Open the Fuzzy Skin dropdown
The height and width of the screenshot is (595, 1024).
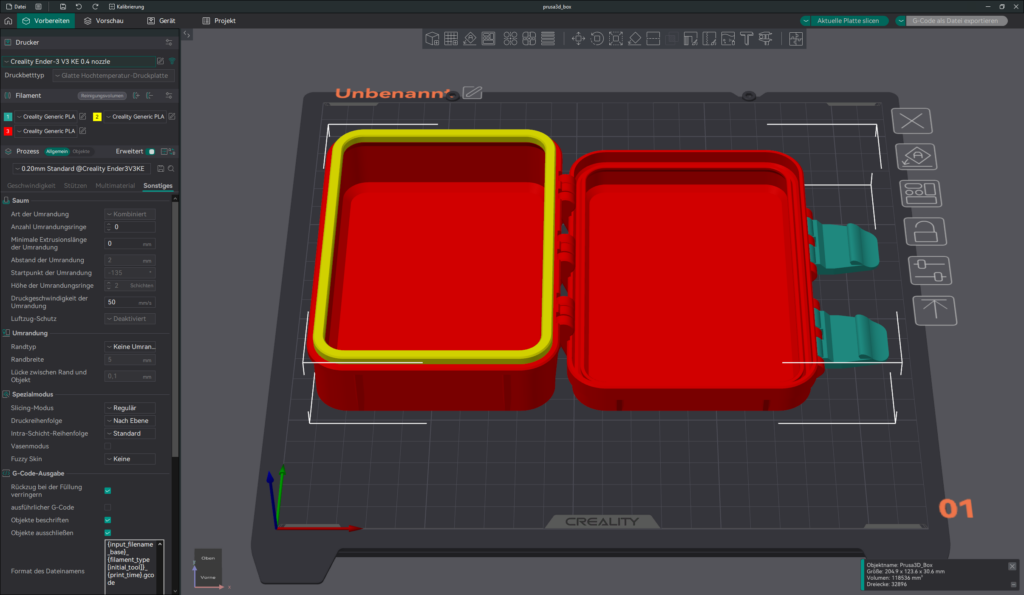tap(131, 459)
